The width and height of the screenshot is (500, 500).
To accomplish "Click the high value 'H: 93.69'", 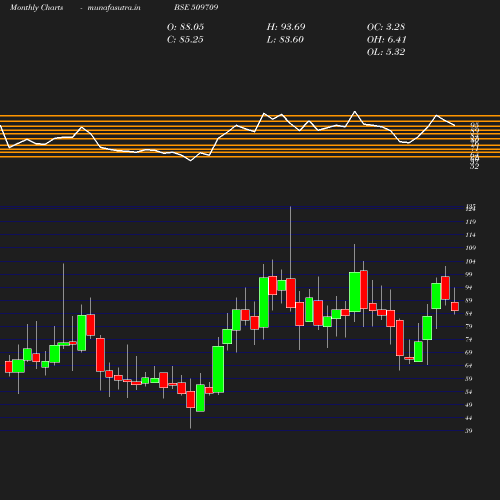I will 286,27.
